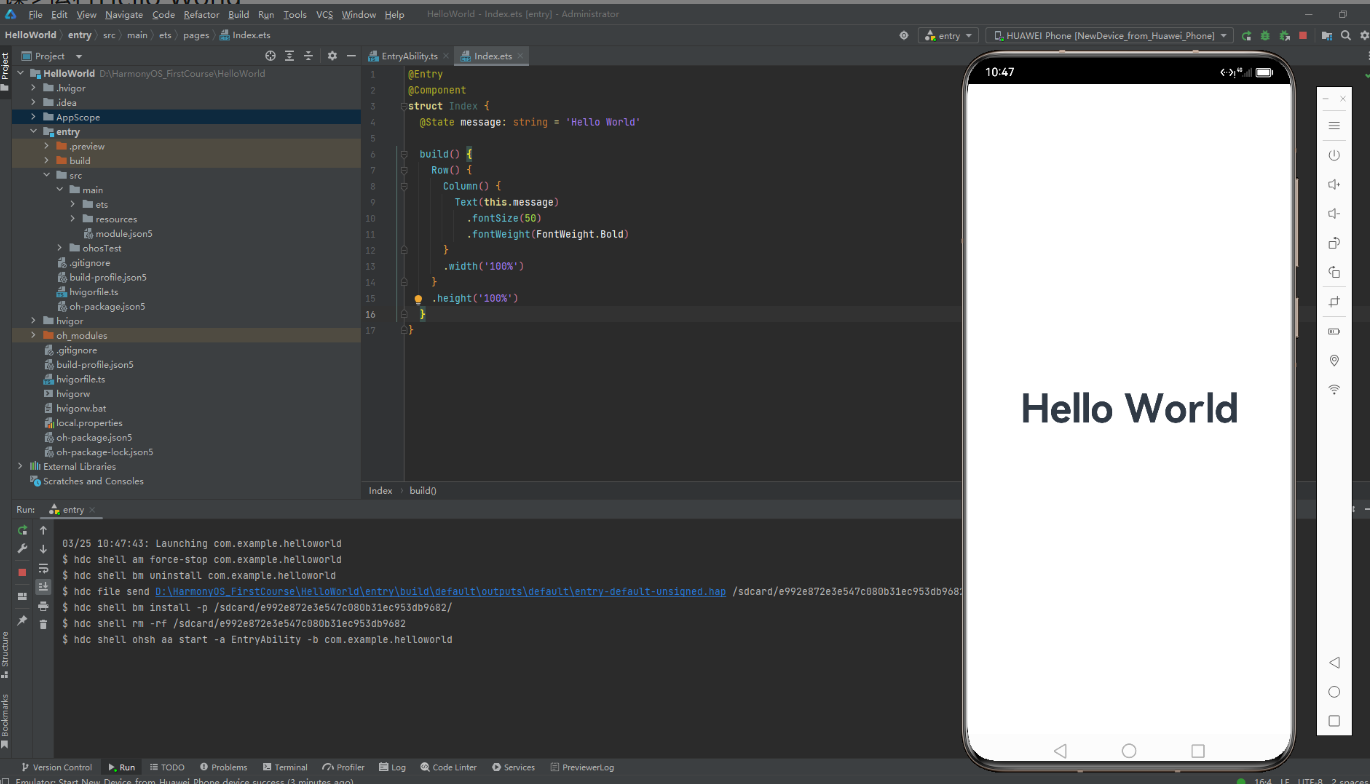Open emulator location settings
This screenshot has height=784, width=1370.
[1334, 360]
